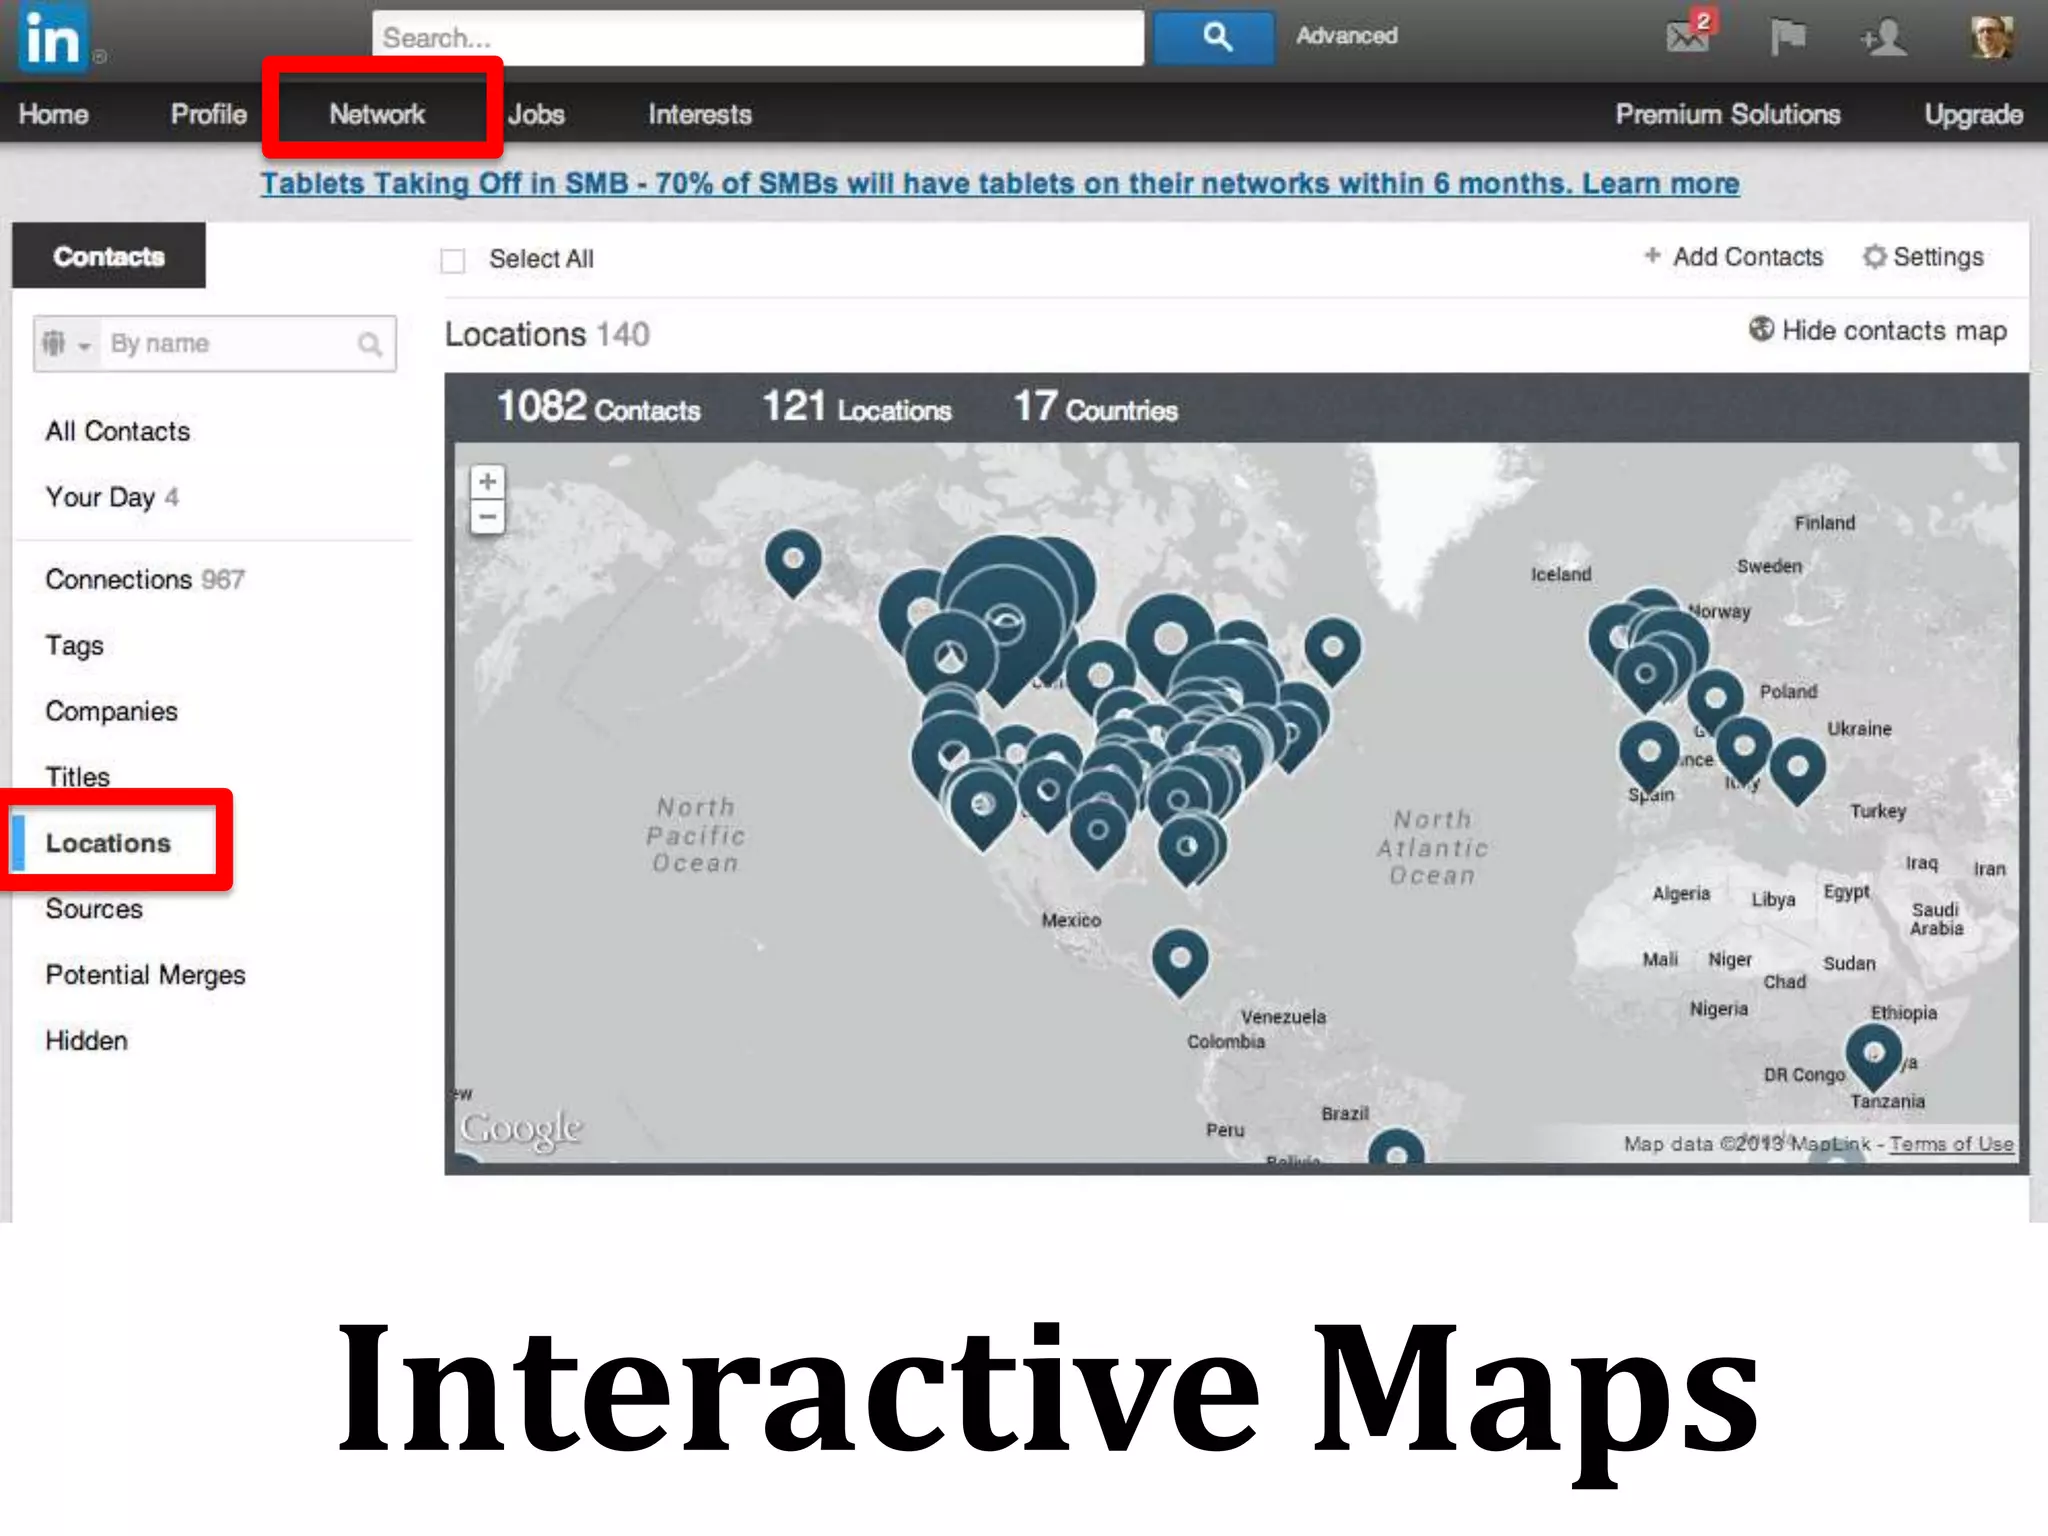
Task: Click the map pin near Brazil
Action: (x=1396, y=1146)
